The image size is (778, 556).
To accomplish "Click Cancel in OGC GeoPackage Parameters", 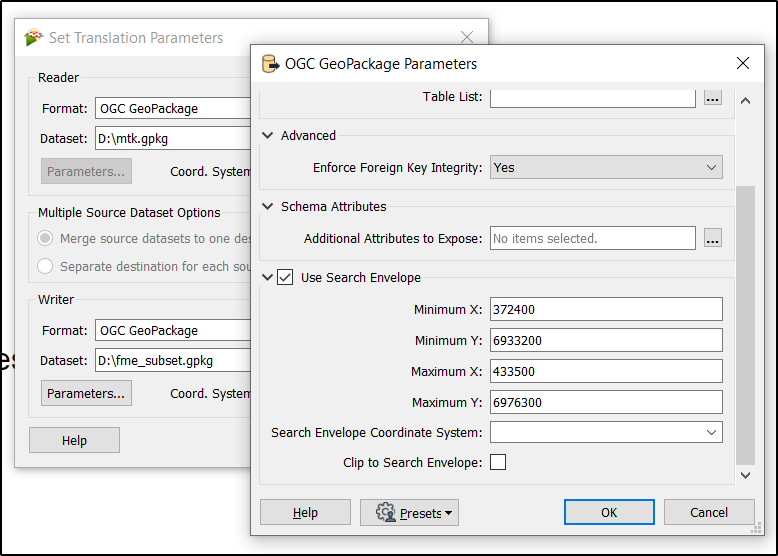I will pos(709,512).
